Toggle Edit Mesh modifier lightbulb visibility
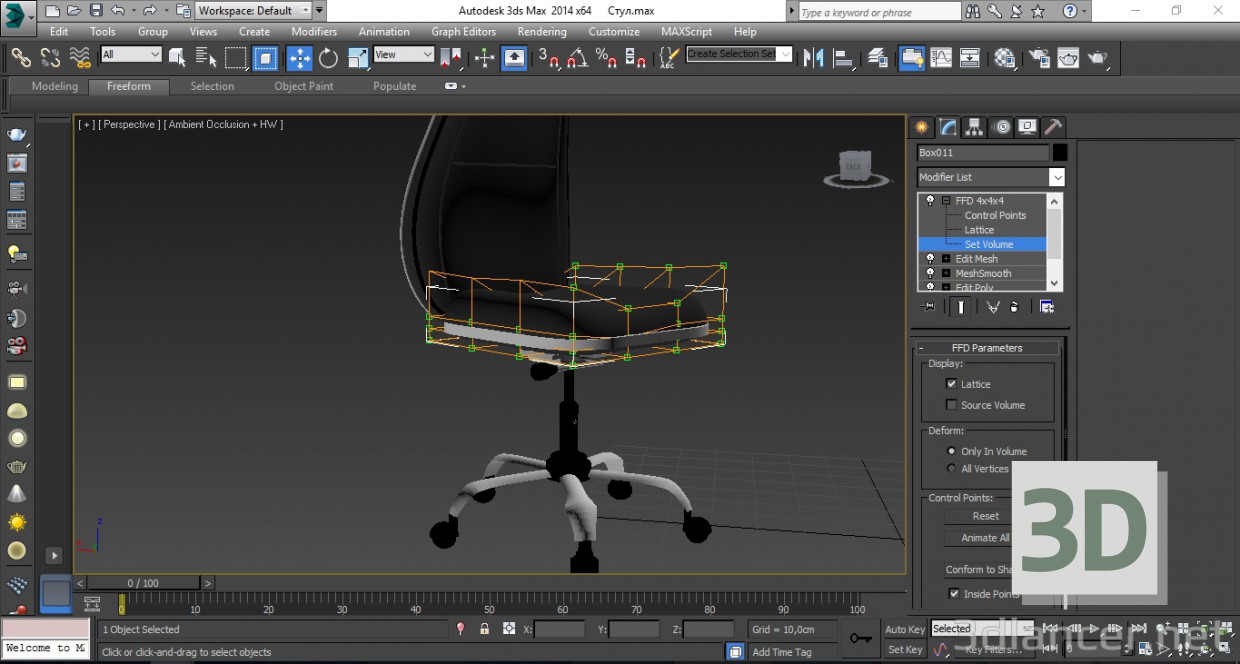The height and width of the screenshot is (664, 1240). (x=930, y=259)
